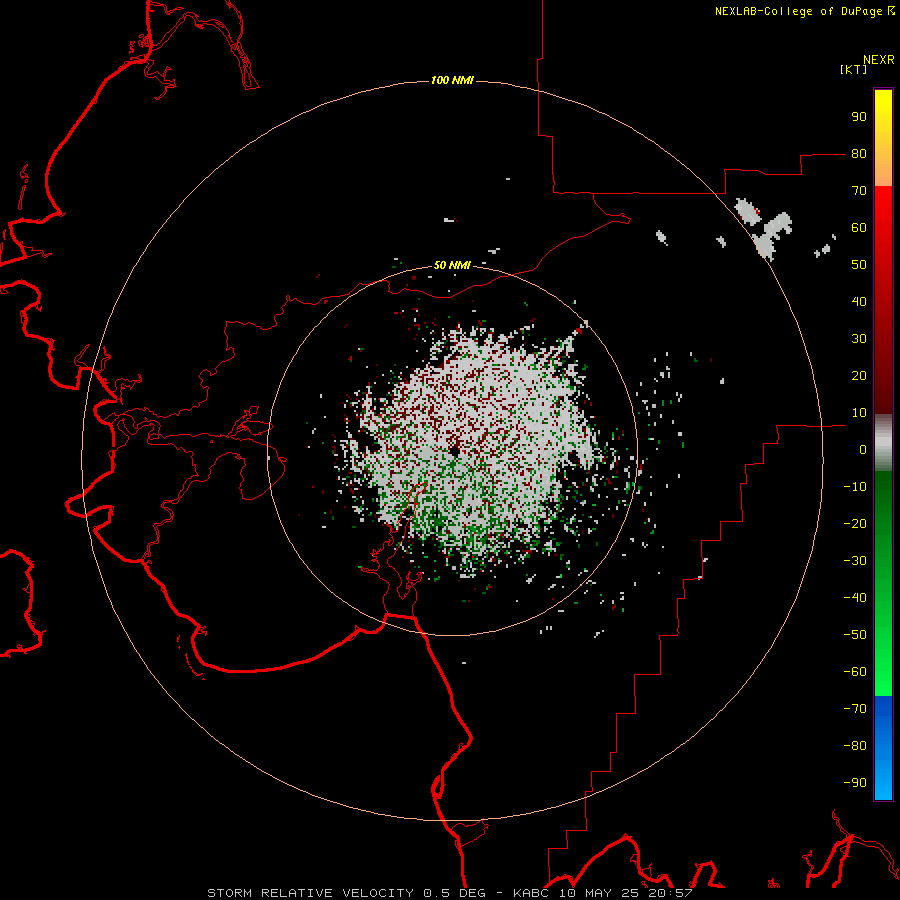
Task: Click the NEXLAB-College of DuPage credit text
Action: pyautogui.click(x=804, y=11)
